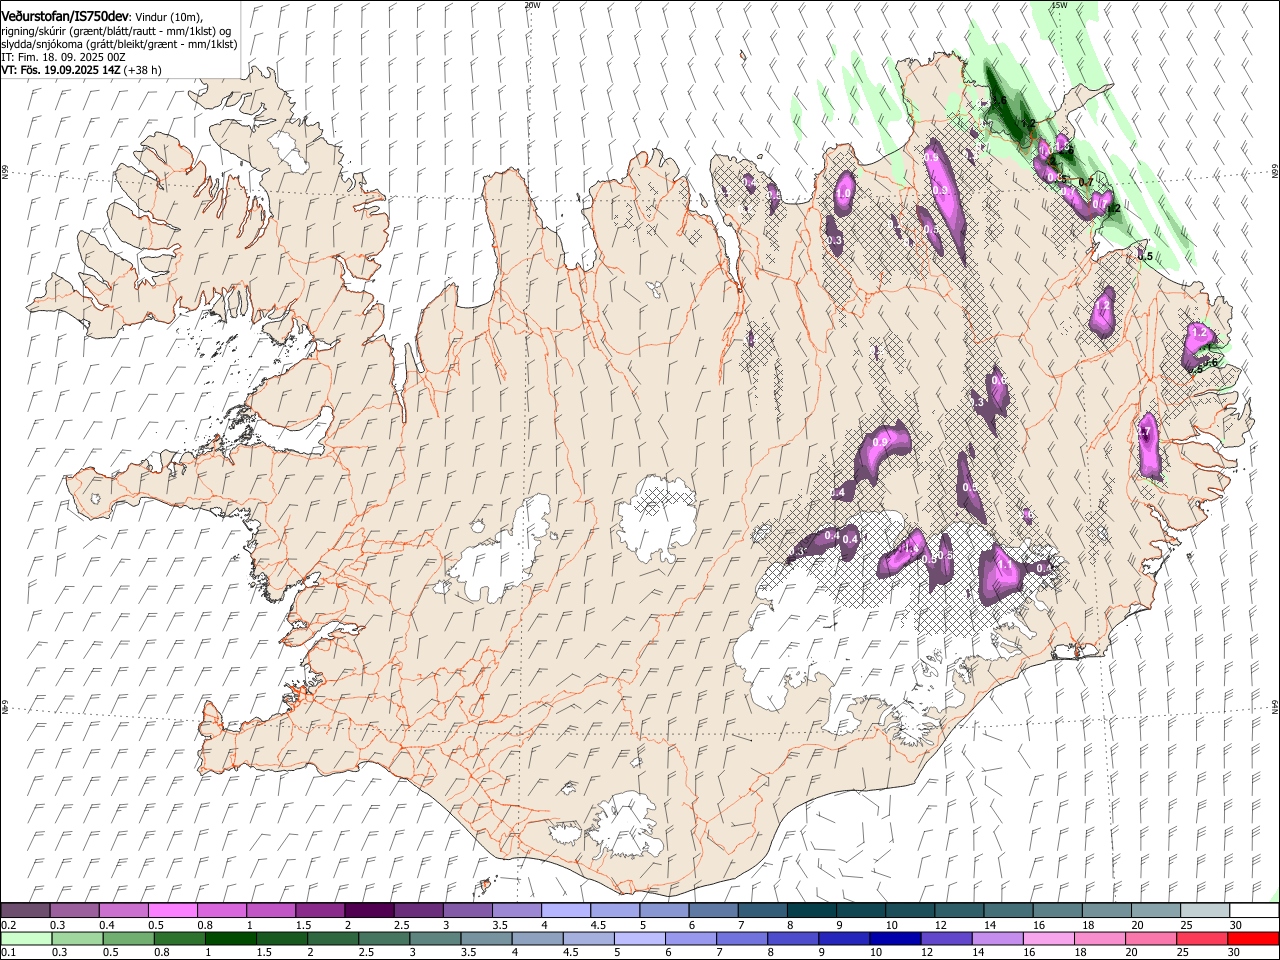Click the 20W longitude label at top
Viewport: 1280px width, 960px height.
(532, 5)
